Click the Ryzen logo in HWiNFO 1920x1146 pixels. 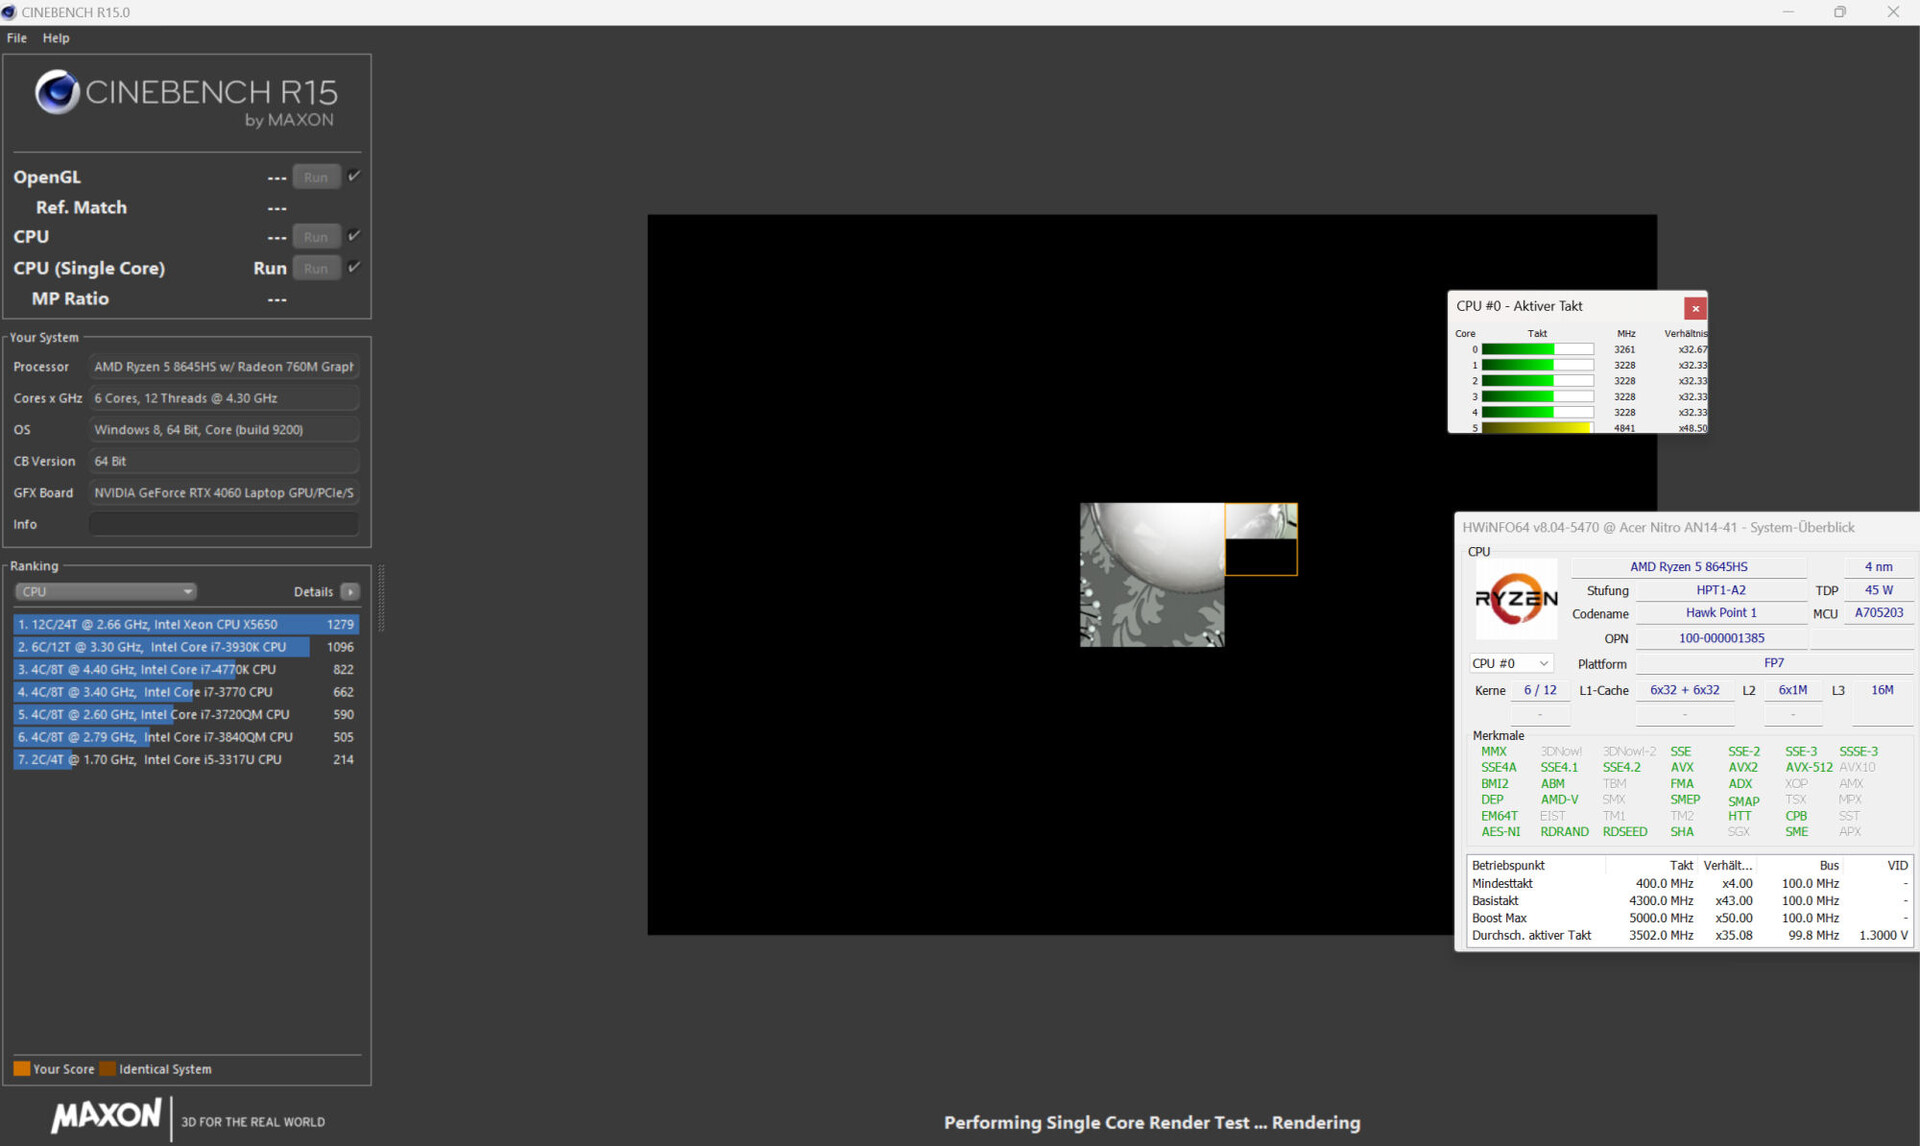pos(1516,599)
